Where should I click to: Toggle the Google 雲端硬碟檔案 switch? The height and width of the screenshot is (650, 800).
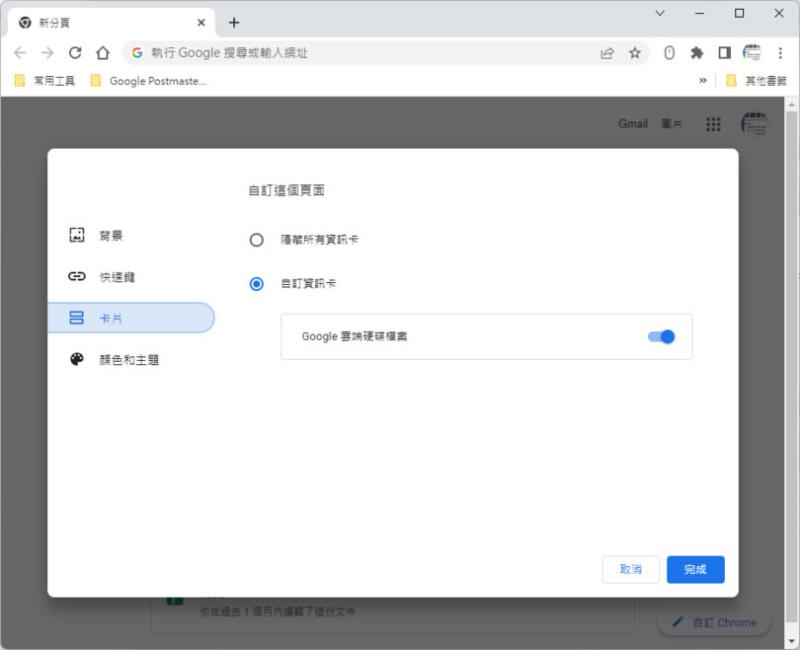point(661,337)
